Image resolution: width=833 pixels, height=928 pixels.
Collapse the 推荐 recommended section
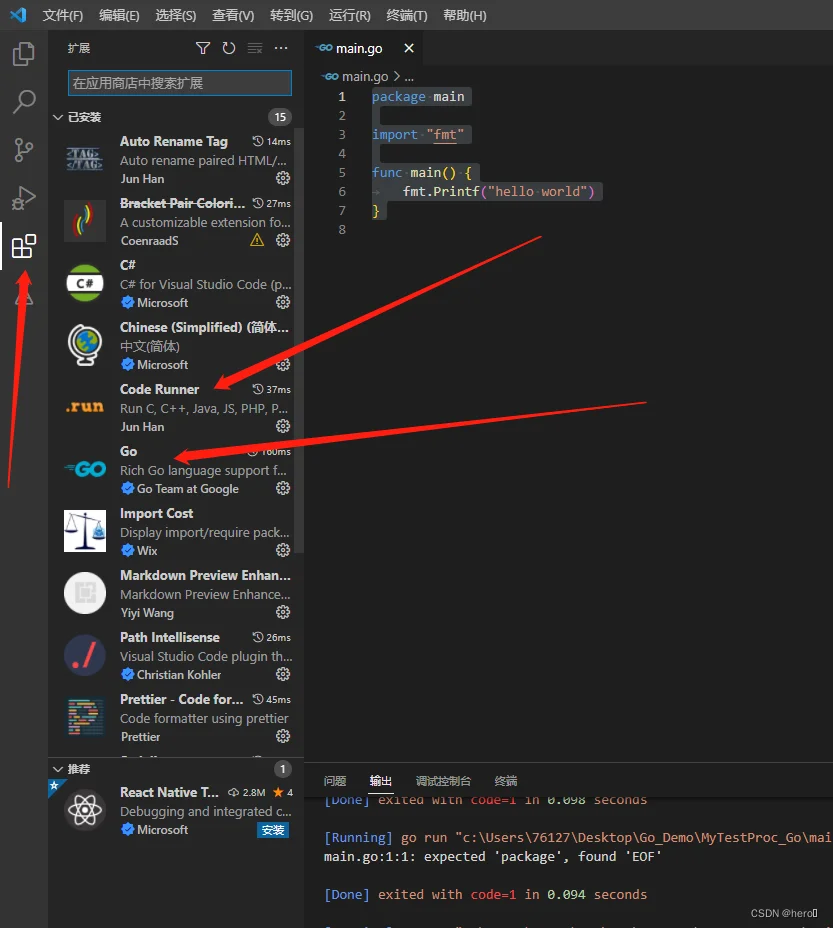click(58, 769)
